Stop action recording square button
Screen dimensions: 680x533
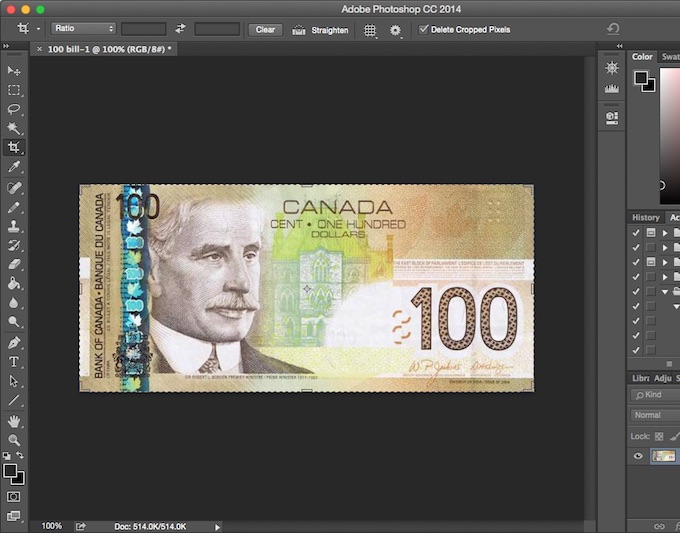click(669, 364)
